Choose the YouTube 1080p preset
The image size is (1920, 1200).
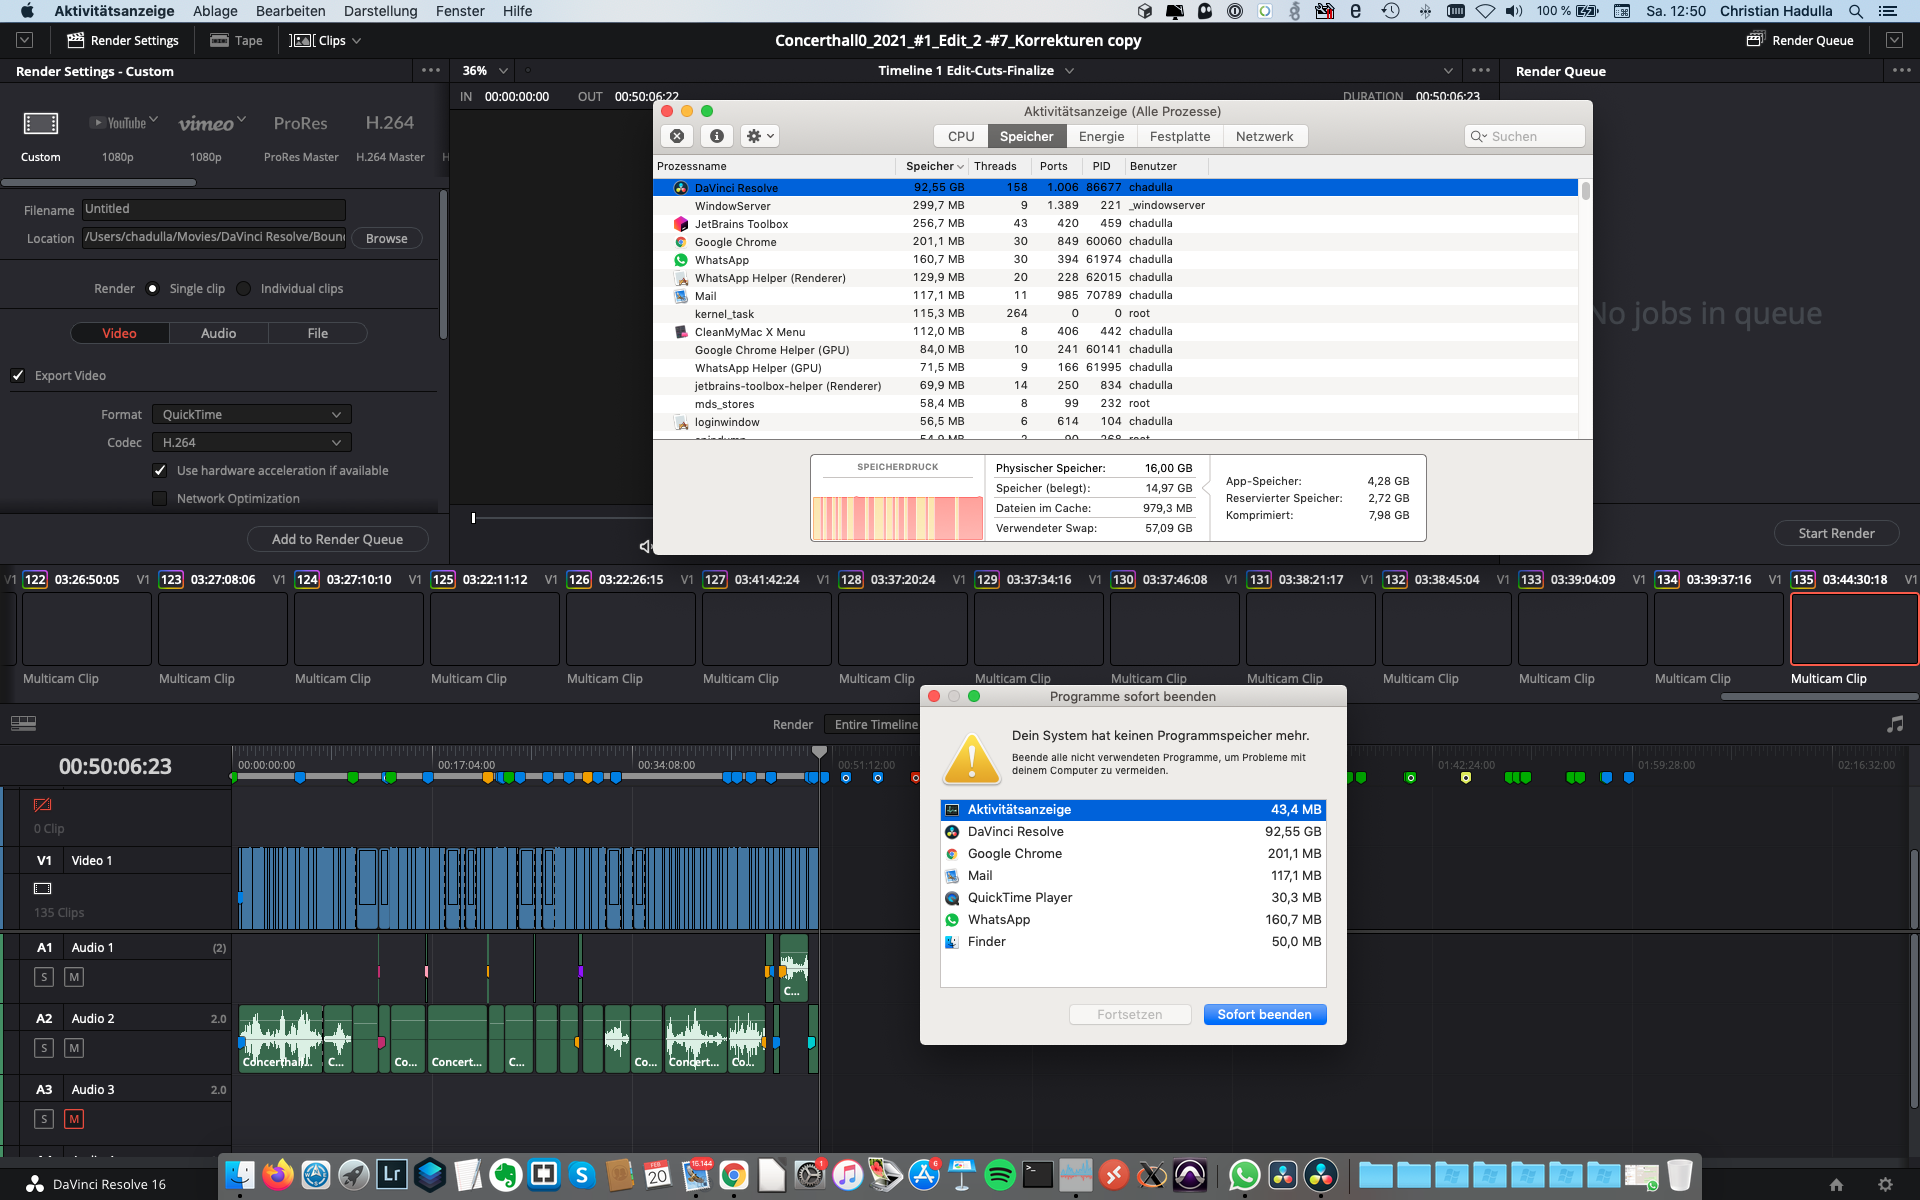pos(124,123)
